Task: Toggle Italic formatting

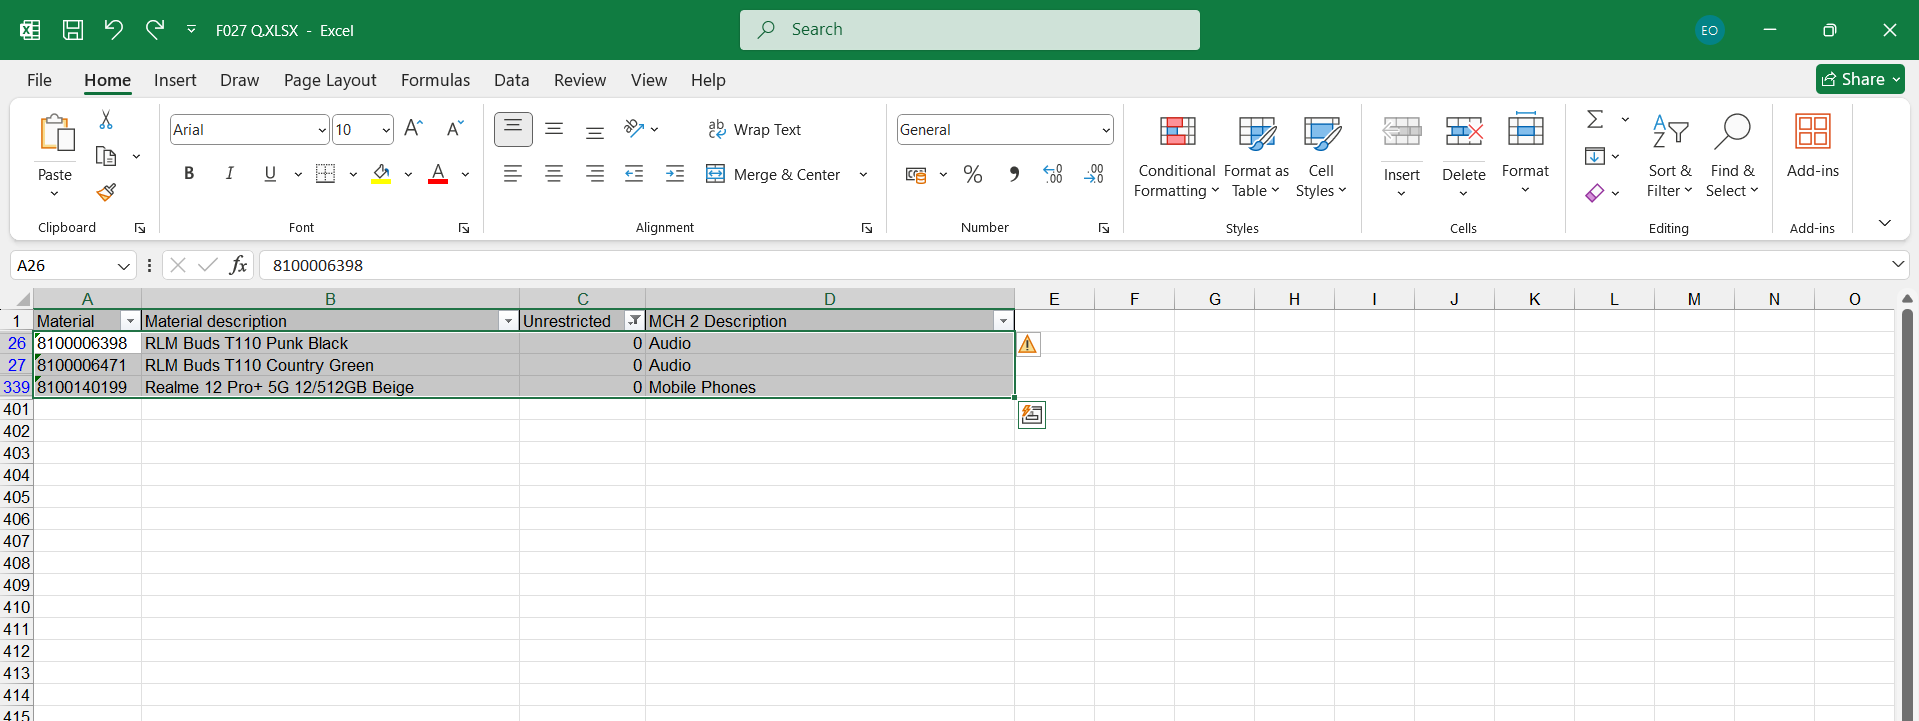Action: coord(230,174)
